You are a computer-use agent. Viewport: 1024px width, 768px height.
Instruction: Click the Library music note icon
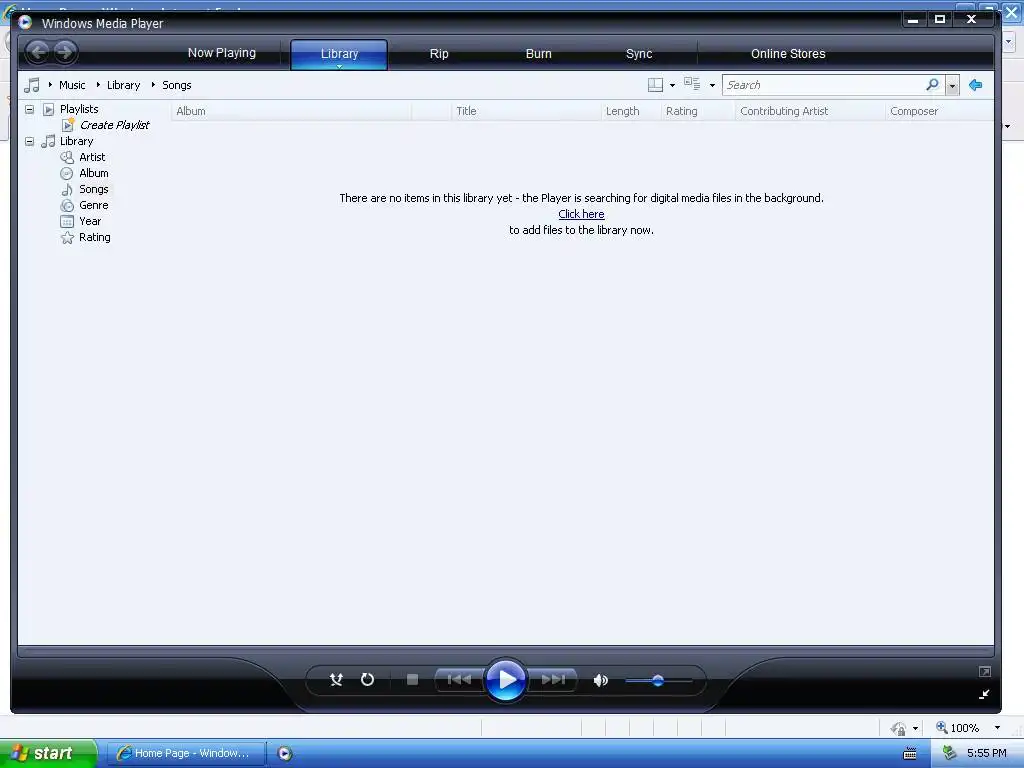click(48, 141)
